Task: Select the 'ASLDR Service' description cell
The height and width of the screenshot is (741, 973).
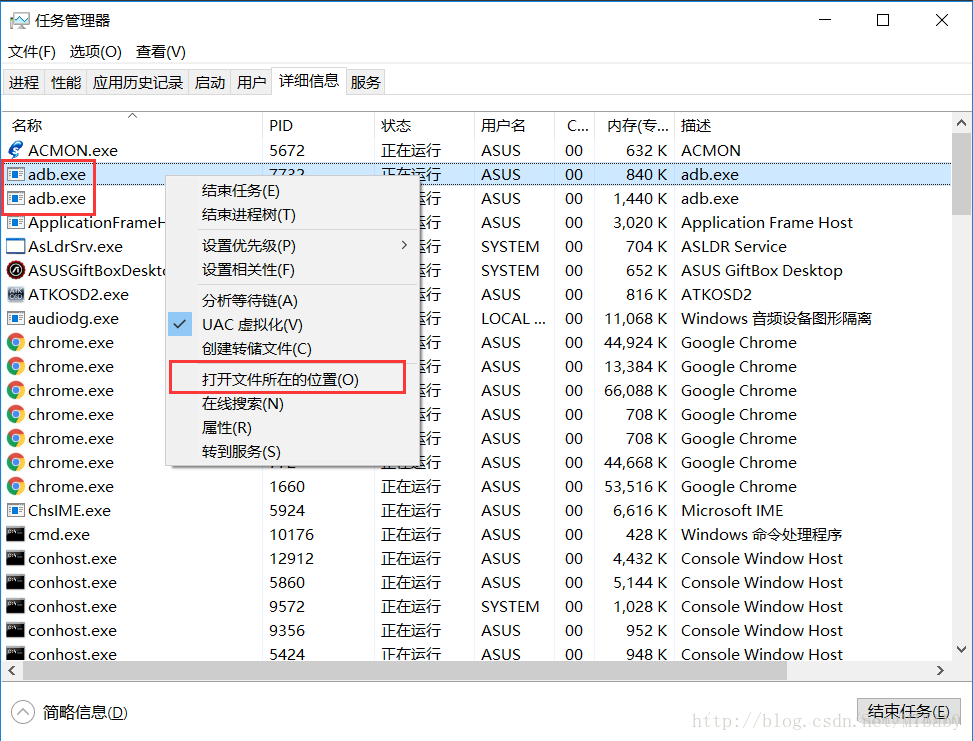Action: pyautogui.click(x=733, y=246)
